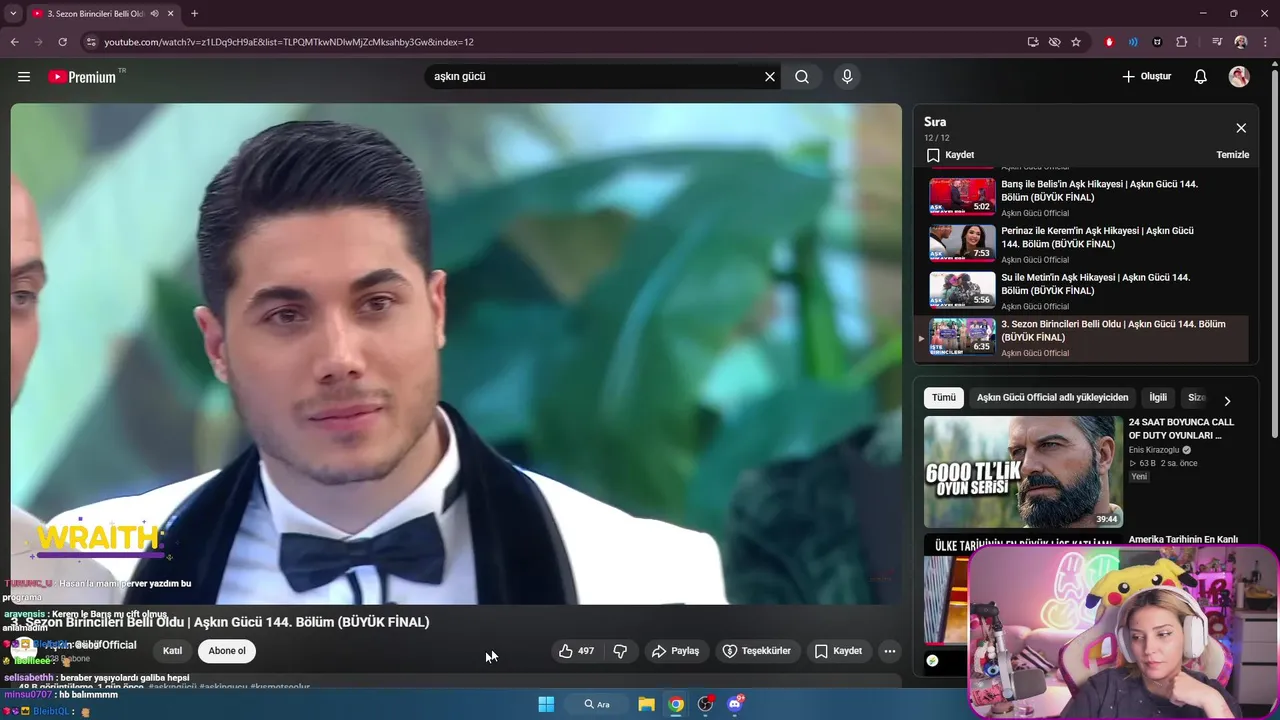Select Aşkın Gücü Official adlı yükleyiciden chip
Image resolution: width=1280 pixels, height=720 pixels.
[1052, 398]
